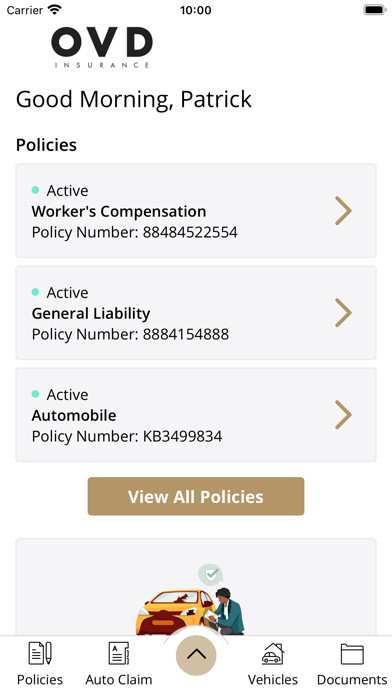Open the Documents folder icon
The image size is (392, 696).
352,654
